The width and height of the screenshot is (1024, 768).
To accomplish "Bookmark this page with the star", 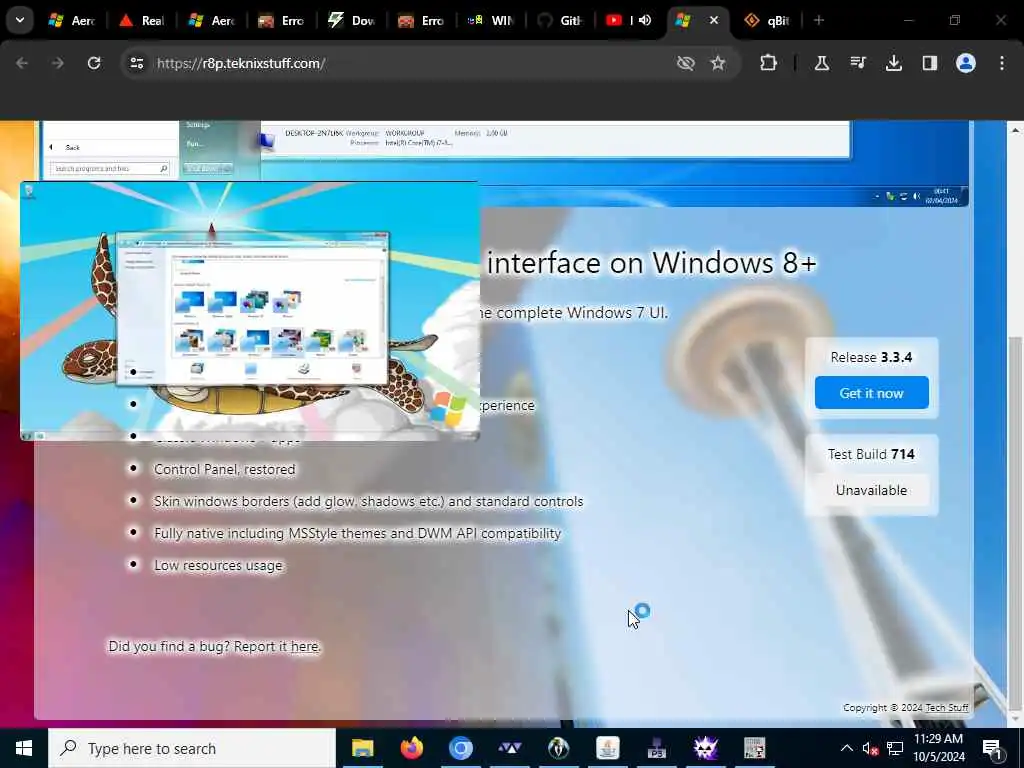I will coord(718,63).
